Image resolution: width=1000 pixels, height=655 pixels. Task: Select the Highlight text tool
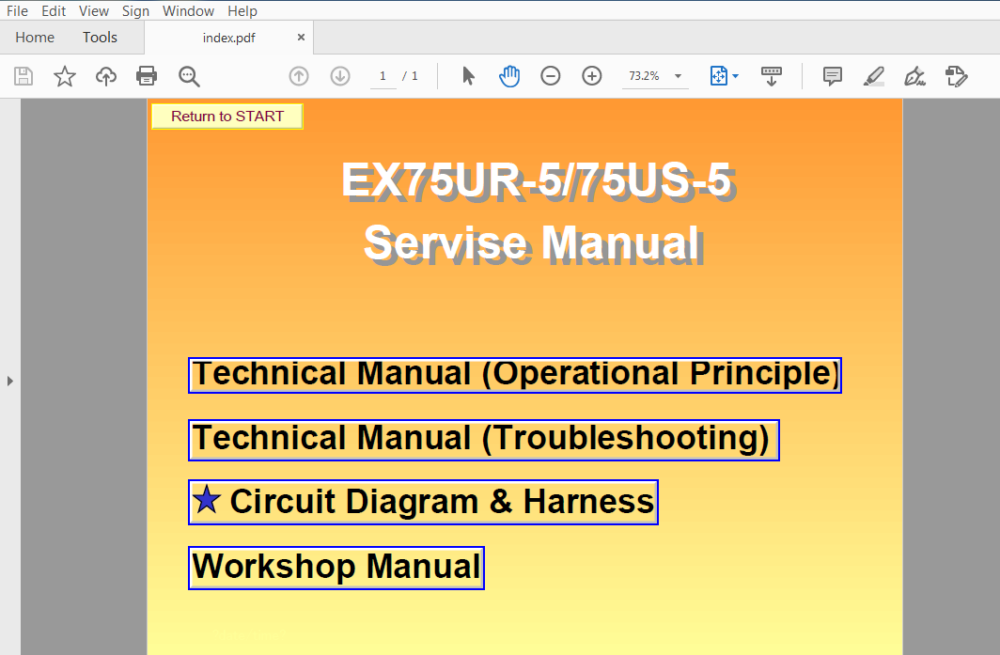pos(874,77)
